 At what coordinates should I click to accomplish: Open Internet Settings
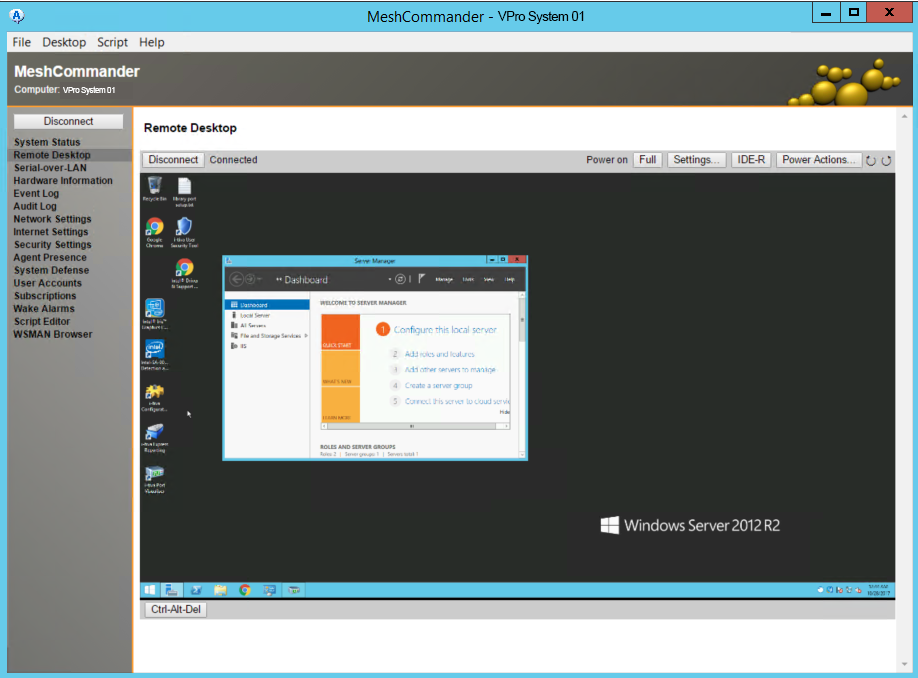point(50,232)
